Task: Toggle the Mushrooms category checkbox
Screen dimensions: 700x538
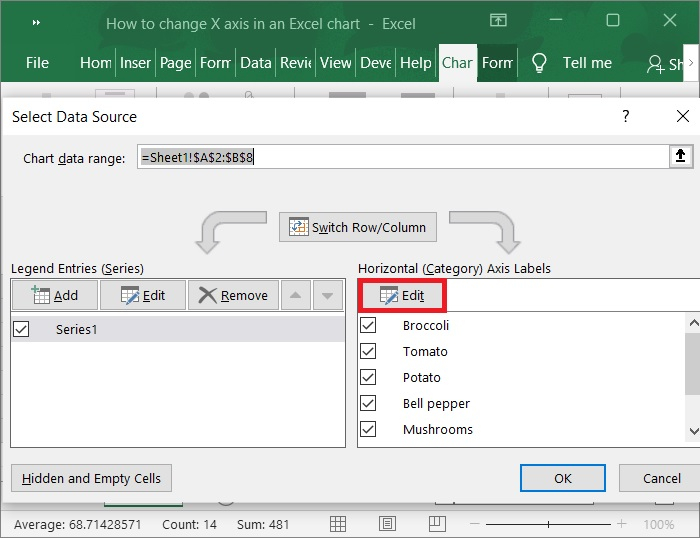Action: click(x=368, y=429)
